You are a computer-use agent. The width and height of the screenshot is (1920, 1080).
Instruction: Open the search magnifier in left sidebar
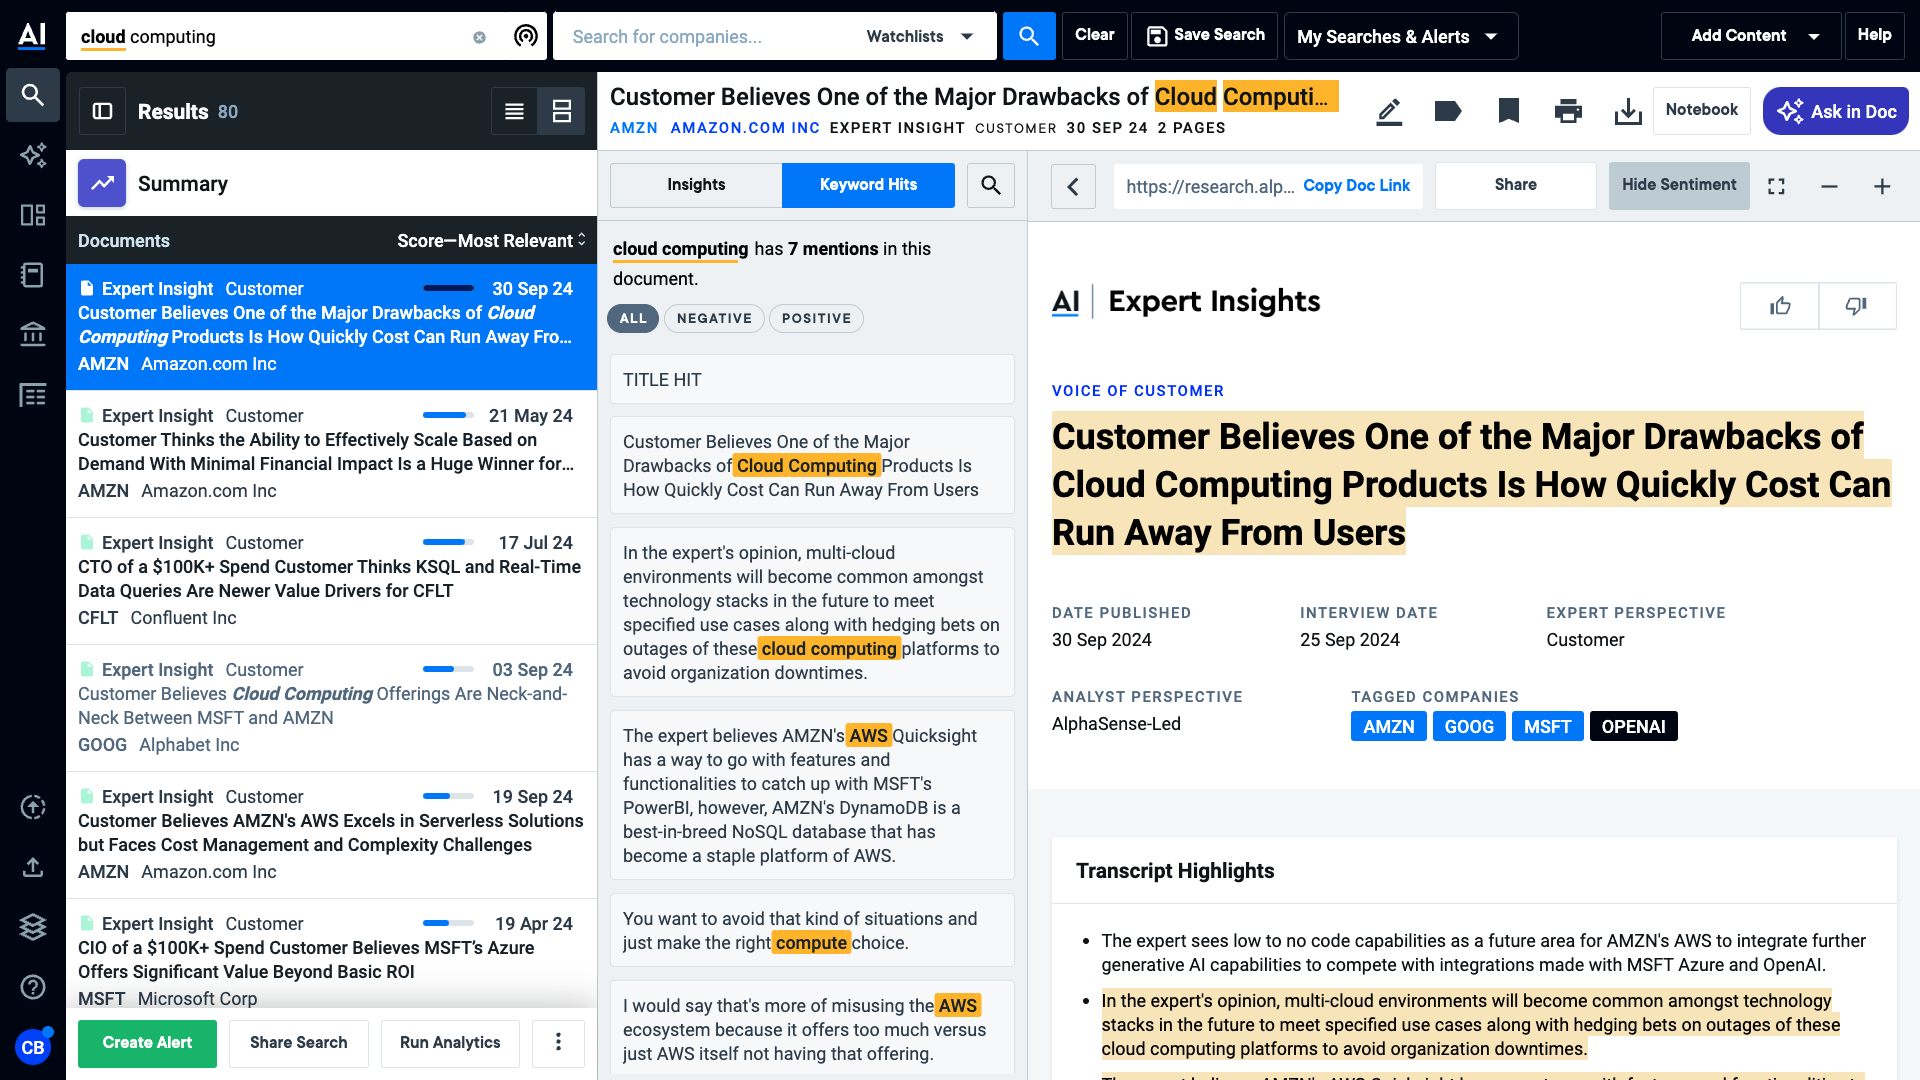[33, 95]
